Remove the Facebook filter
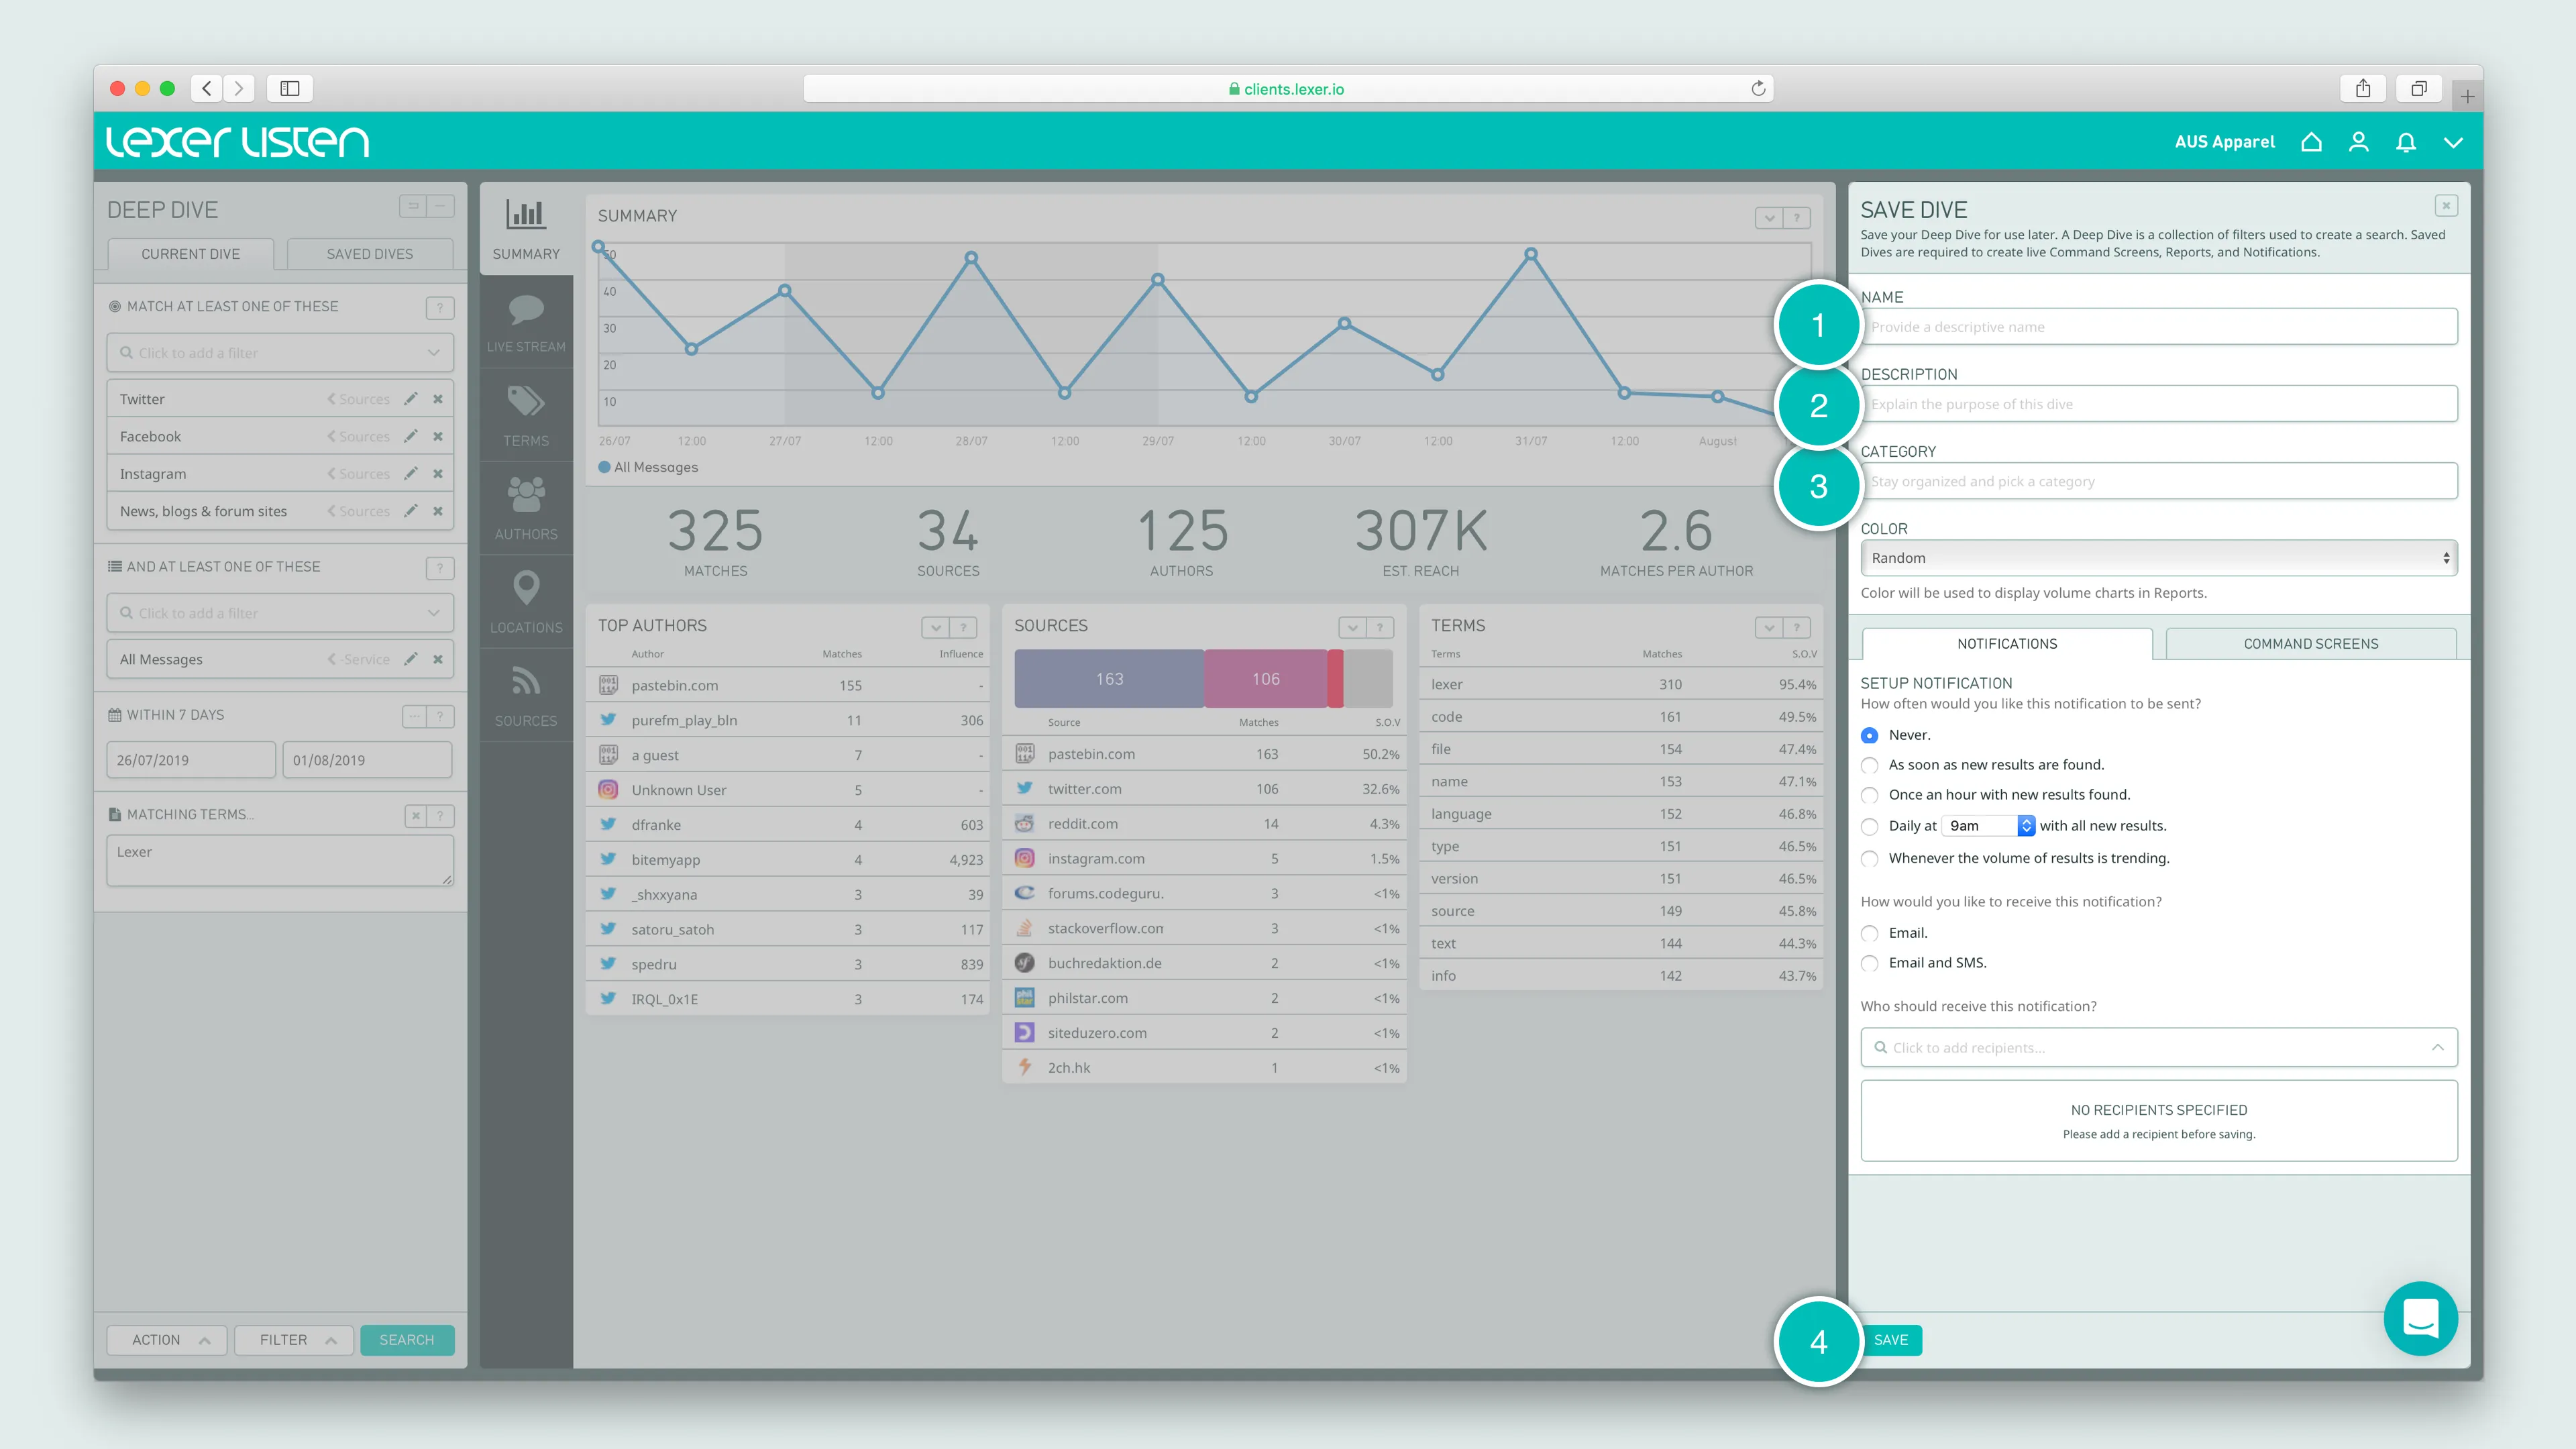Screen dimensions: 2576x1449 pyautogui.click(x=438, y=436)
